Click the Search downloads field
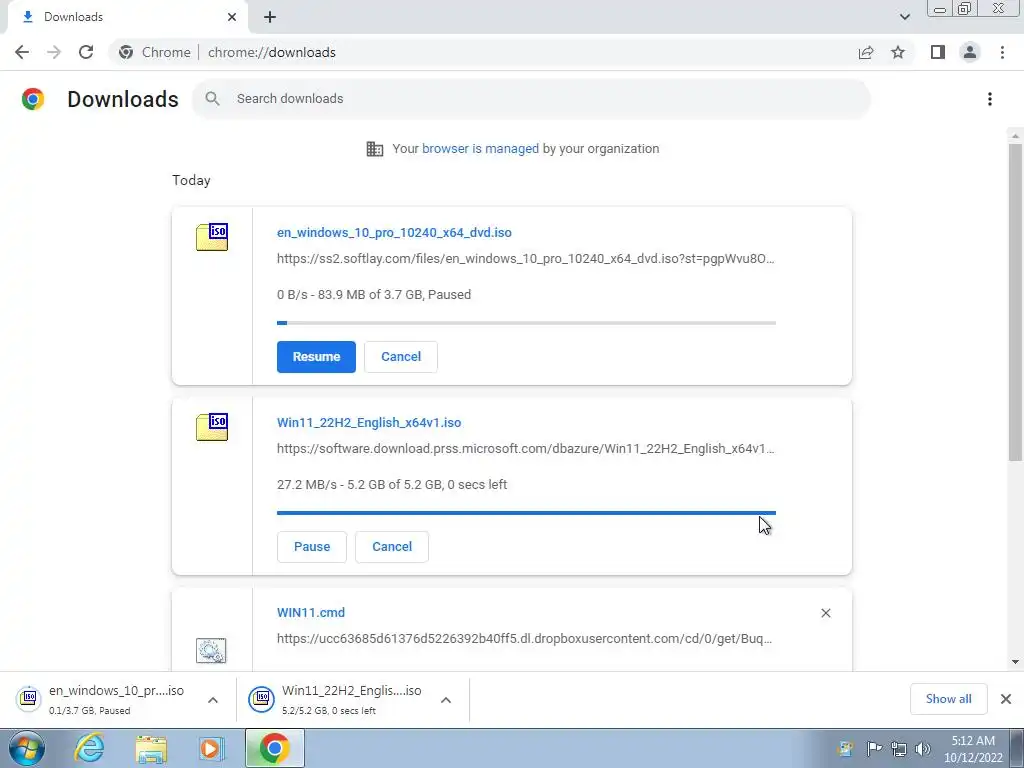Viewport: 1024px width, 768px height. coord(530,99)
